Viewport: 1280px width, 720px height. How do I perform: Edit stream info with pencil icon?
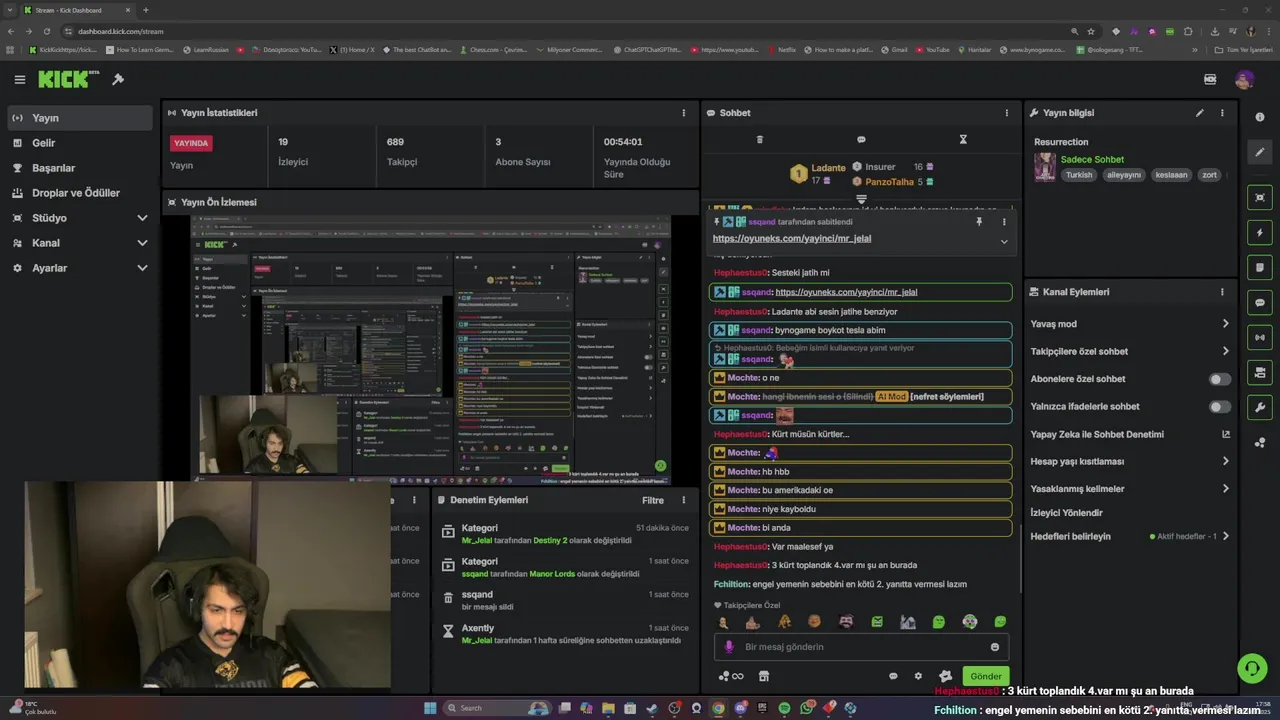point(1199,113)
